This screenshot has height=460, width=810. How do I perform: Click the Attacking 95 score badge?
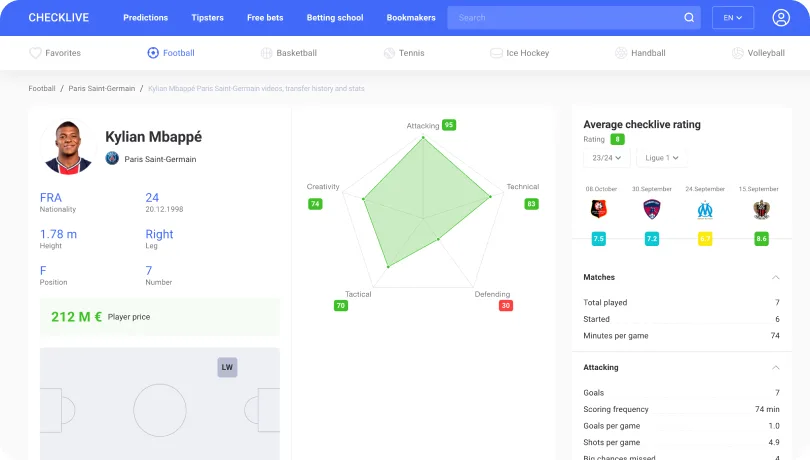point(449,125)
